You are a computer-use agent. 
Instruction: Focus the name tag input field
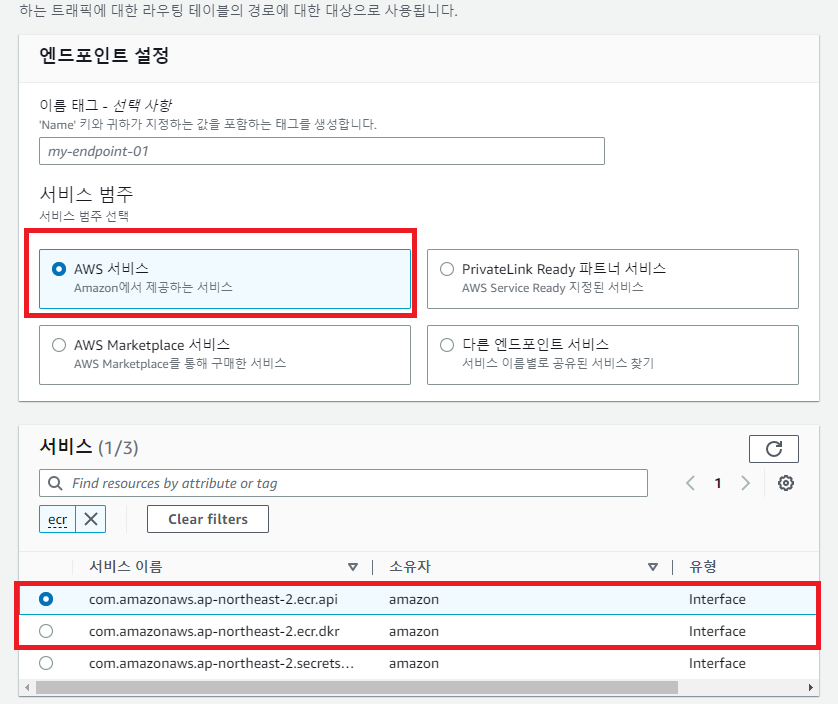[x=322, y=151]
